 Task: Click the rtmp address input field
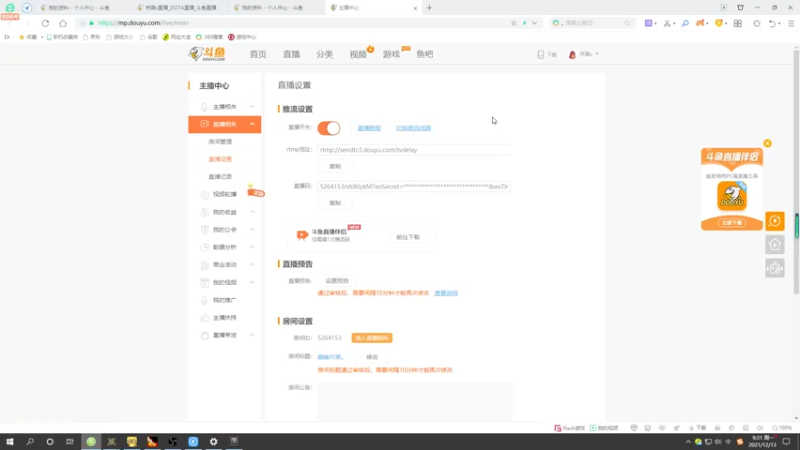pos(413,150)
